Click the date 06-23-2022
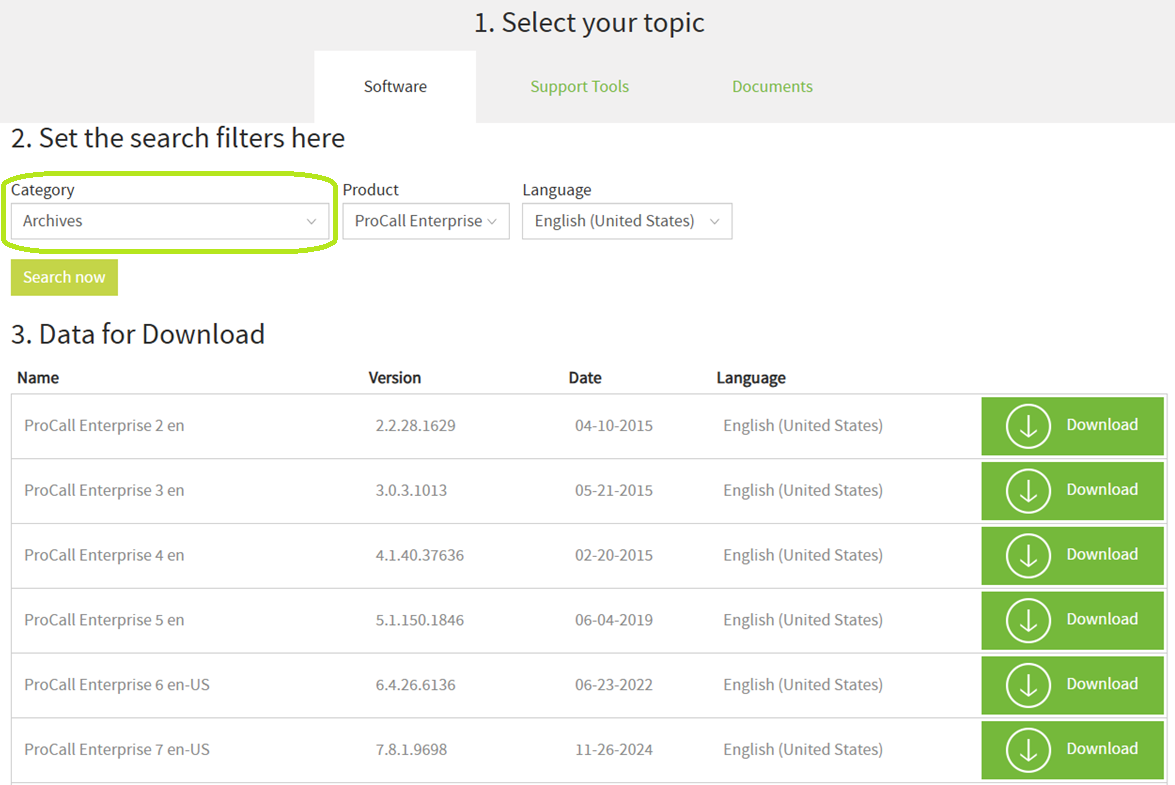 tap(614, 685)
